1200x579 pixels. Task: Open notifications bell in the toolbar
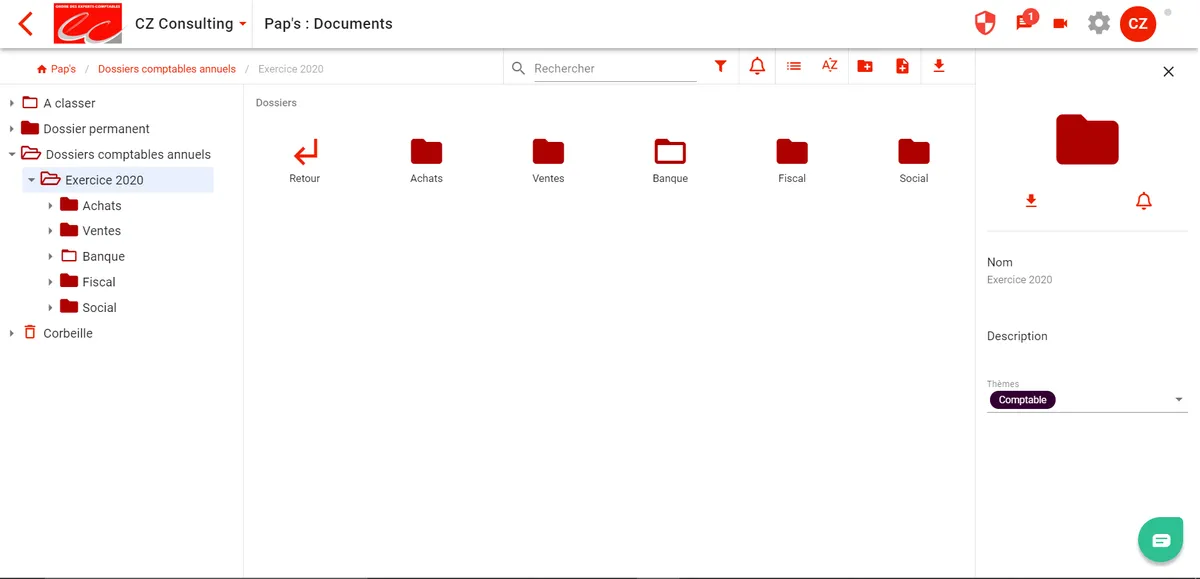point(757,67)
